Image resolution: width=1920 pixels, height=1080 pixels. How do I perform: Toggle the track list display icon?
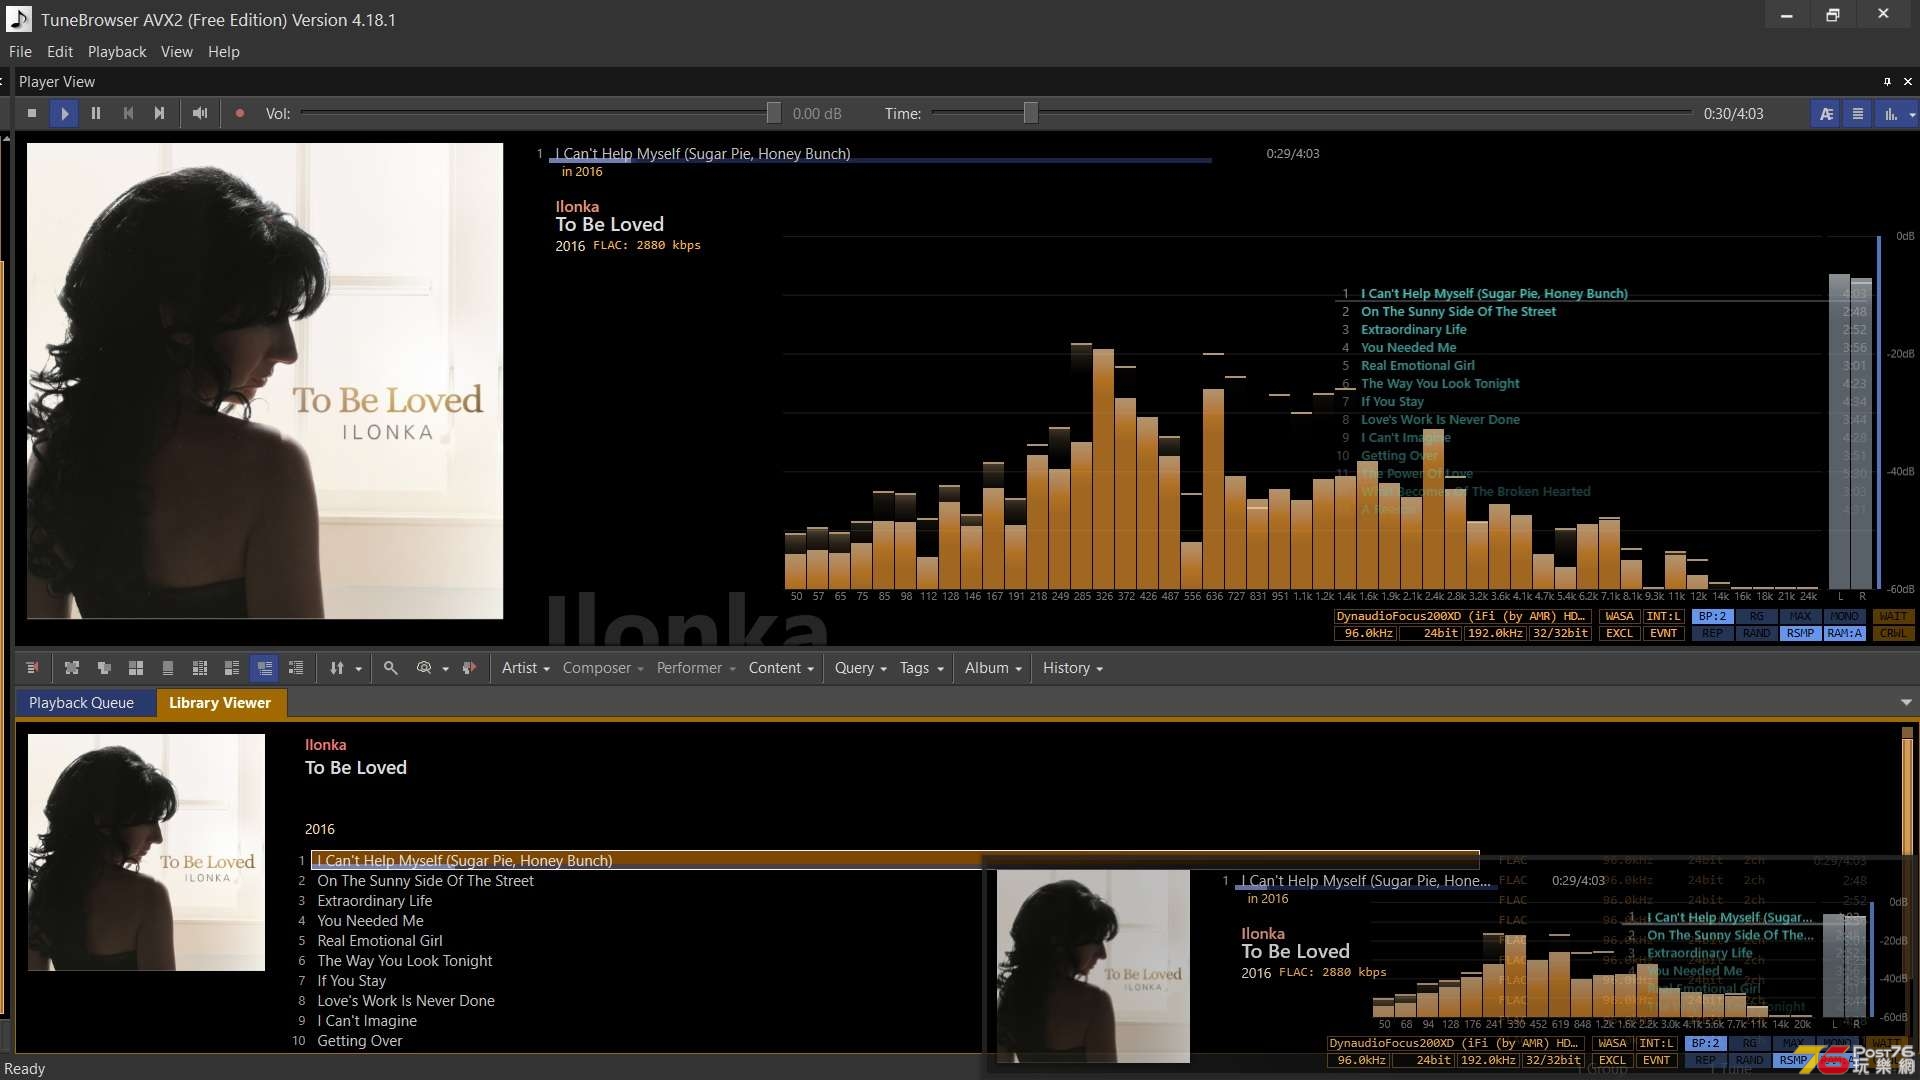tap(1858, 114)
